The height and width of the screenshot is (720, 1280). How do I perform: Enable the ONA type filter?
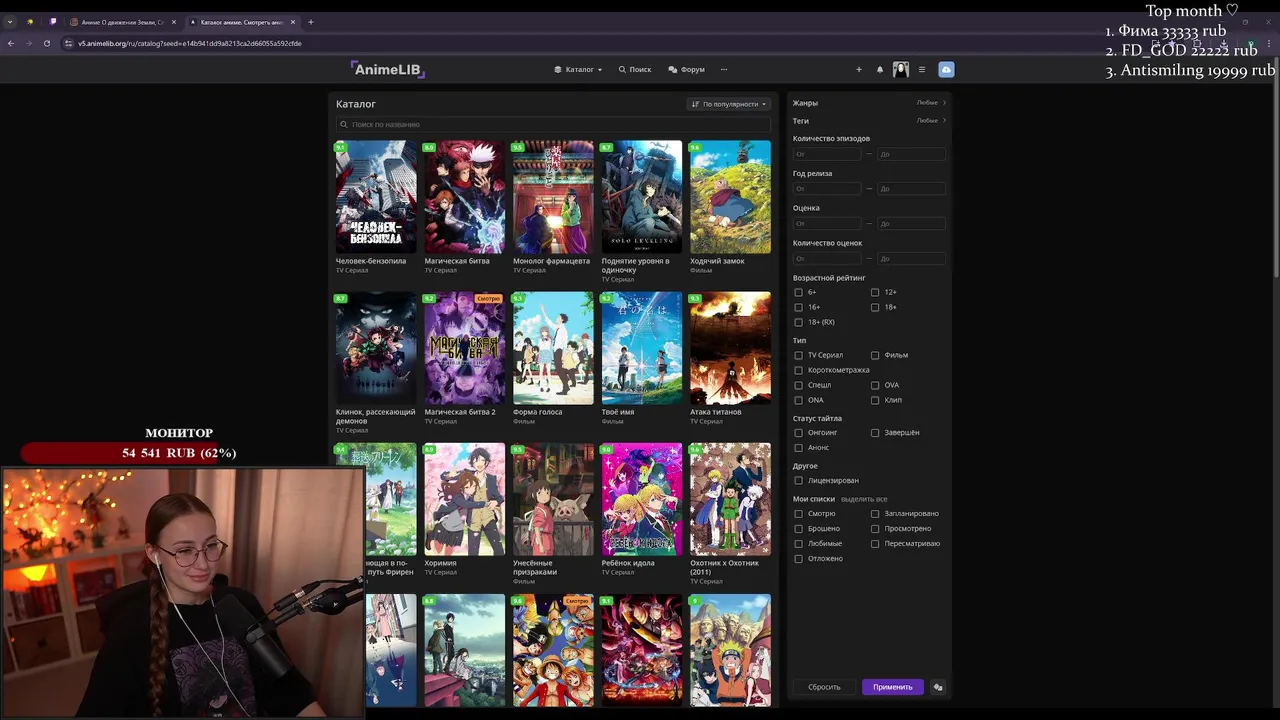[798, 400]
